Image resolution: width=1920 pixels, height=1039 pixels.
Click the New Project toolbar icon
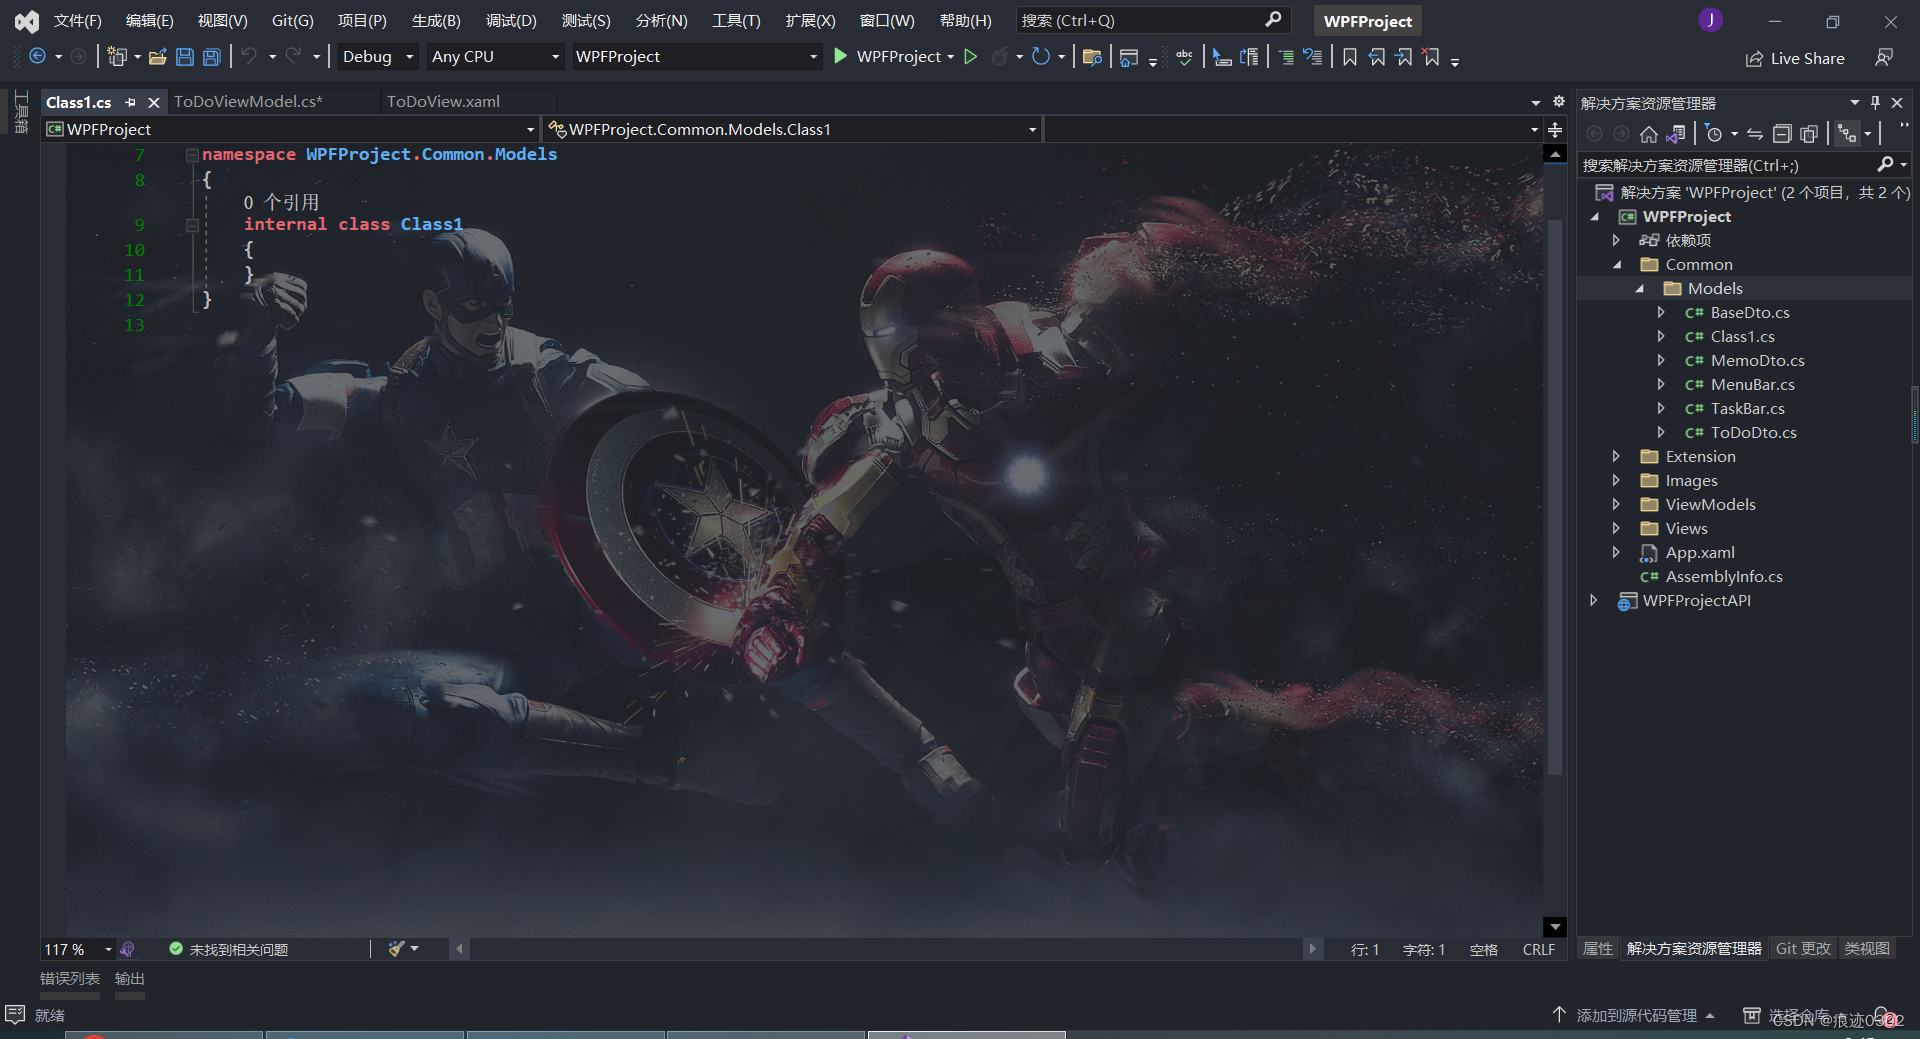(x=117, y=57)
